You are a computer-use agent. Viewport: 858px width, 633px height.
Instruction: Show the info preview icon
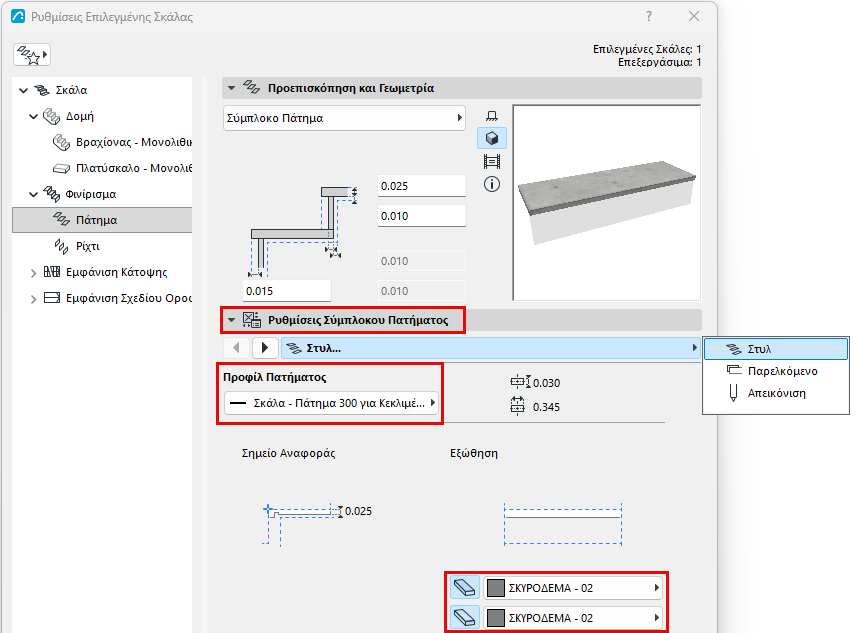coord(491,184)
